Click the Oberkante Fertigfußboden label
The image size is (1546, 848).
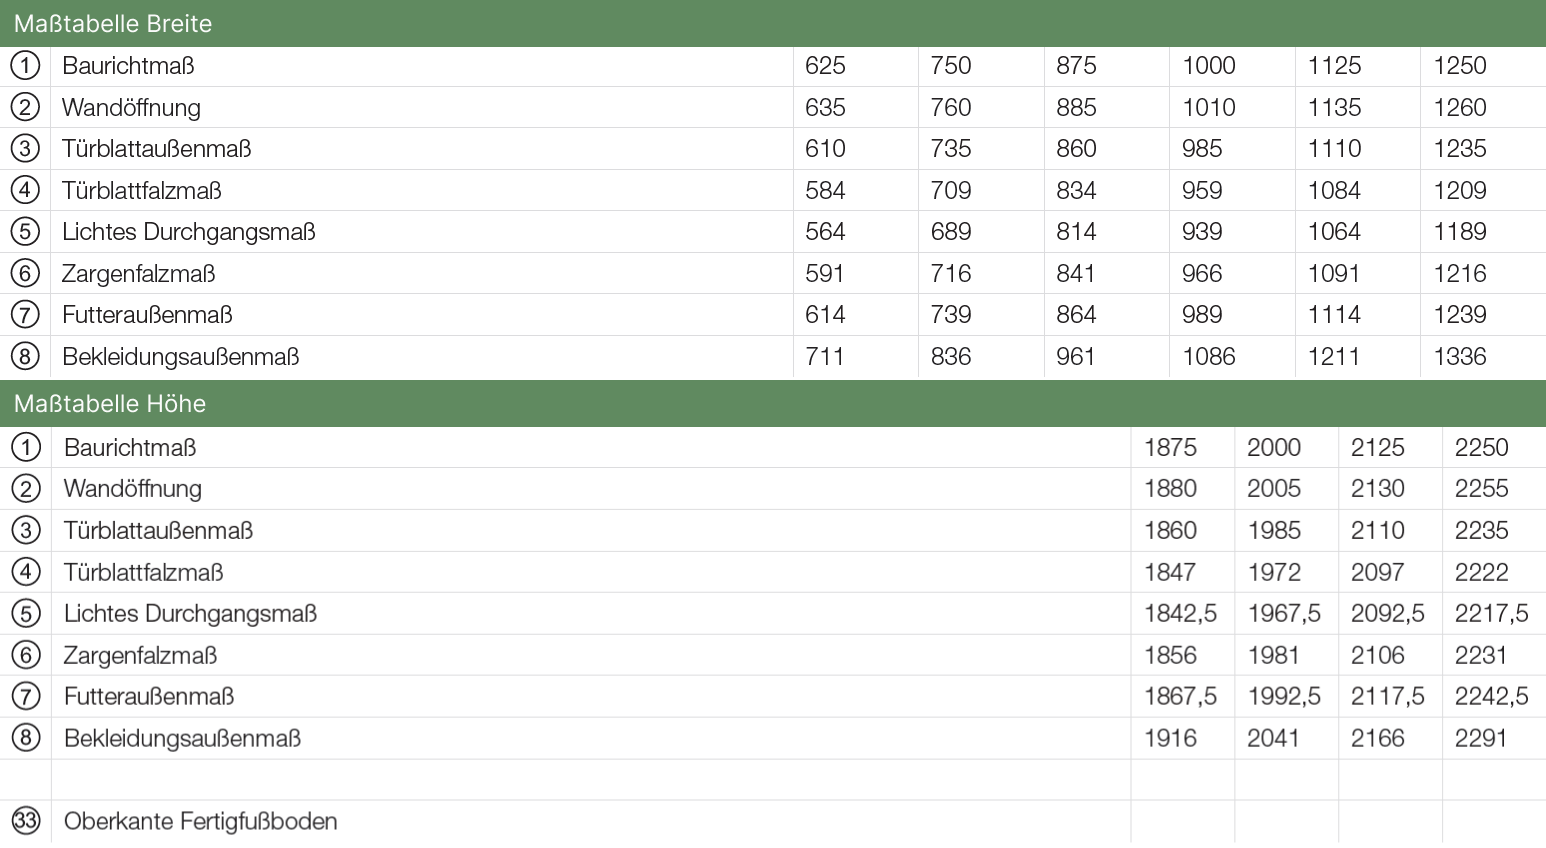point(200,821)
